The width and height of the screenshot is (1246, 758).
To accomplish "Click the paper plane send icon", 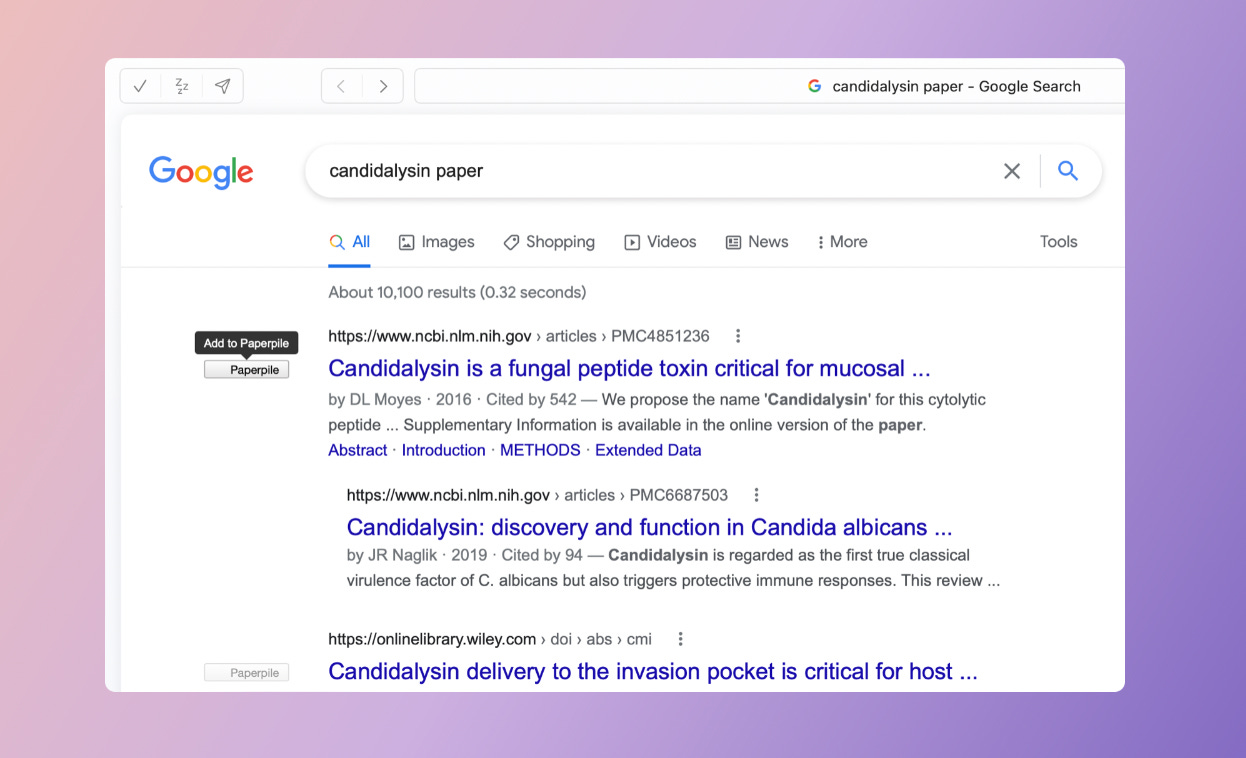I will pos(223,86).
